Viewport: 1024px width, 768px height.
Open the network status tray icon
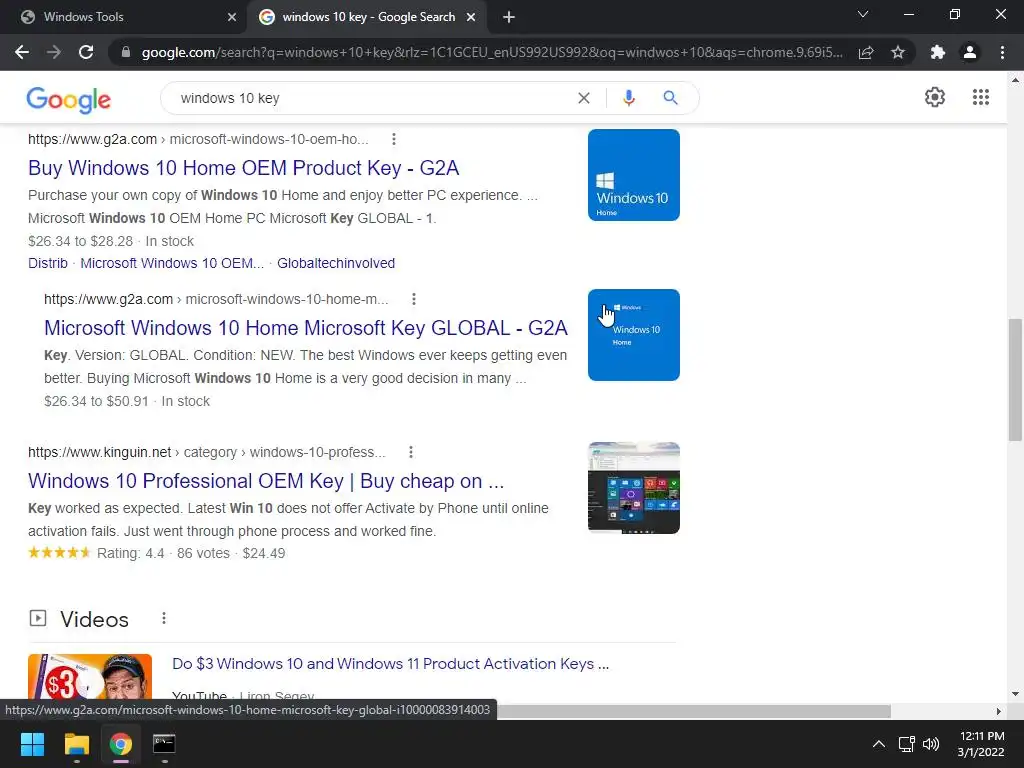[x=906, y=744]
